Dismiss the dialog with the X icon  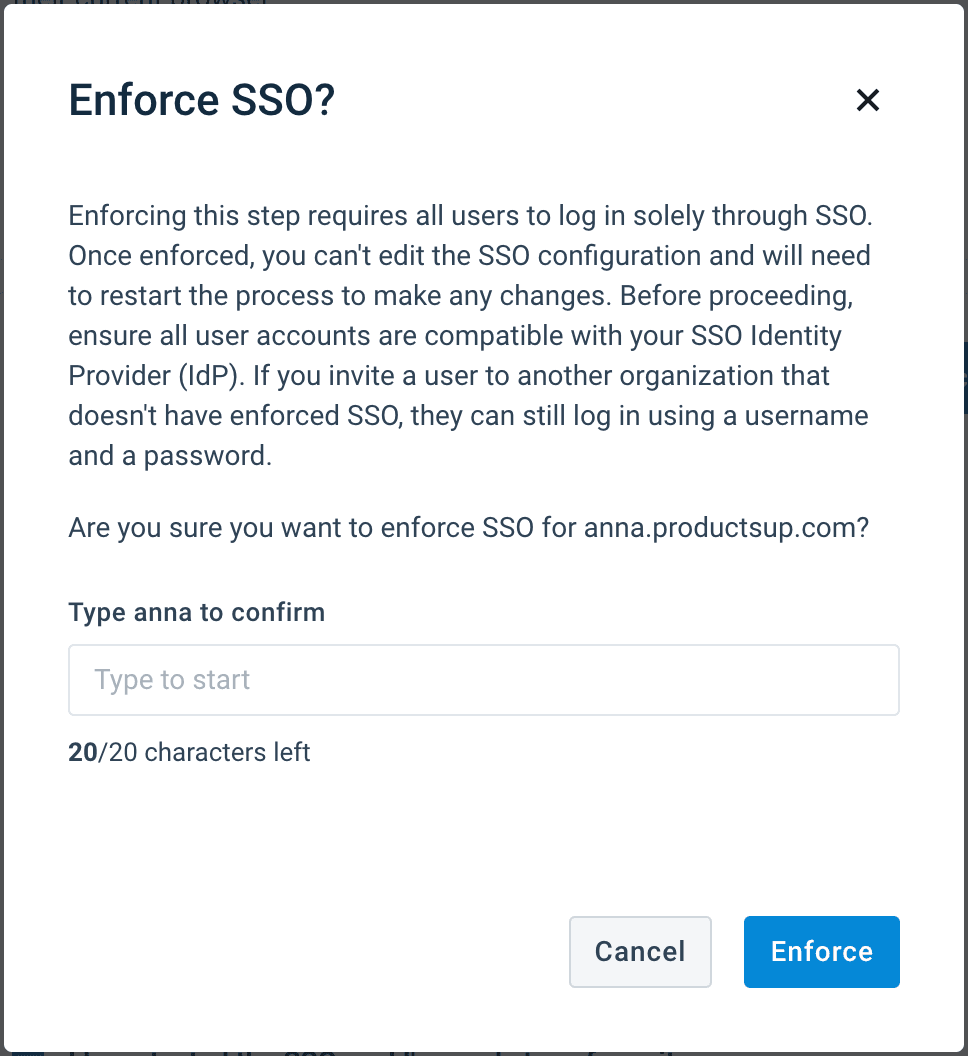pos(867,100)
